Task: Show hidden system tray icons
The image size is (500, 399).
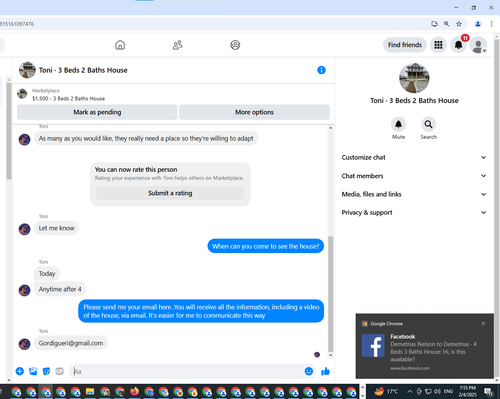Action: tap(410, 391)
